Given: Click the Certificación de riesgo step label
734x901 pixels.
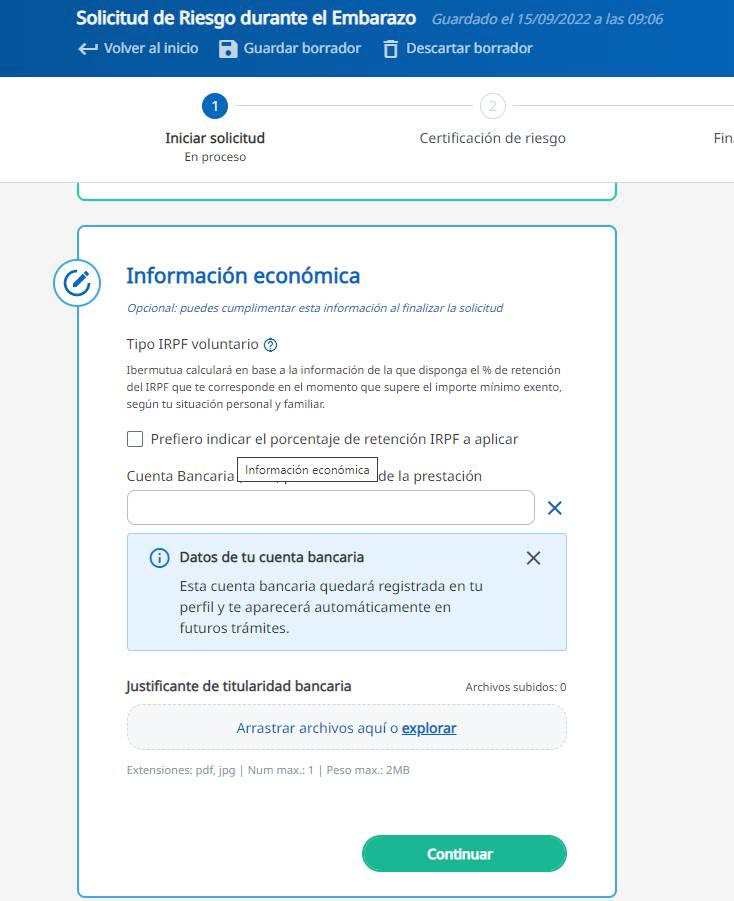Looking at the screenshot, I should tap(492, 138).
